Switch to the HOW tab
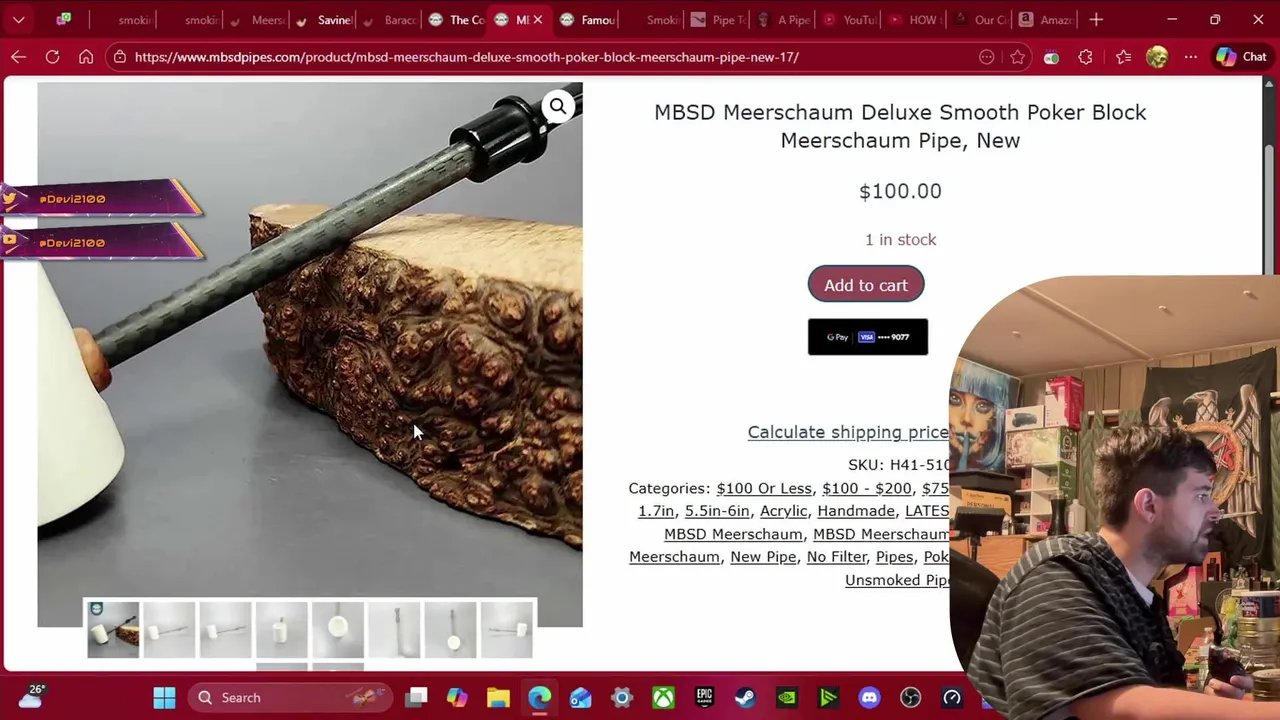Viewport: 1280px width, 720px height. pyautogui.click(x=914, y=20)
